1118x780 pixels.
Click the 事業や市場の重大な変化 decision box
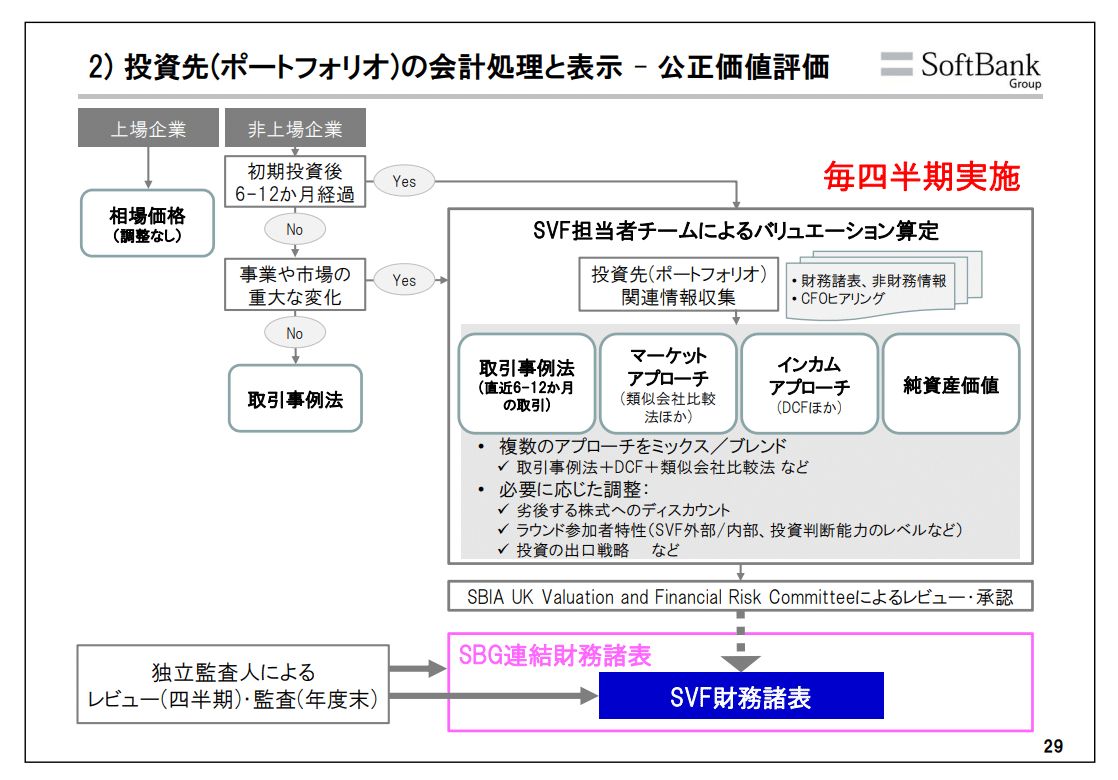(295, 284)
